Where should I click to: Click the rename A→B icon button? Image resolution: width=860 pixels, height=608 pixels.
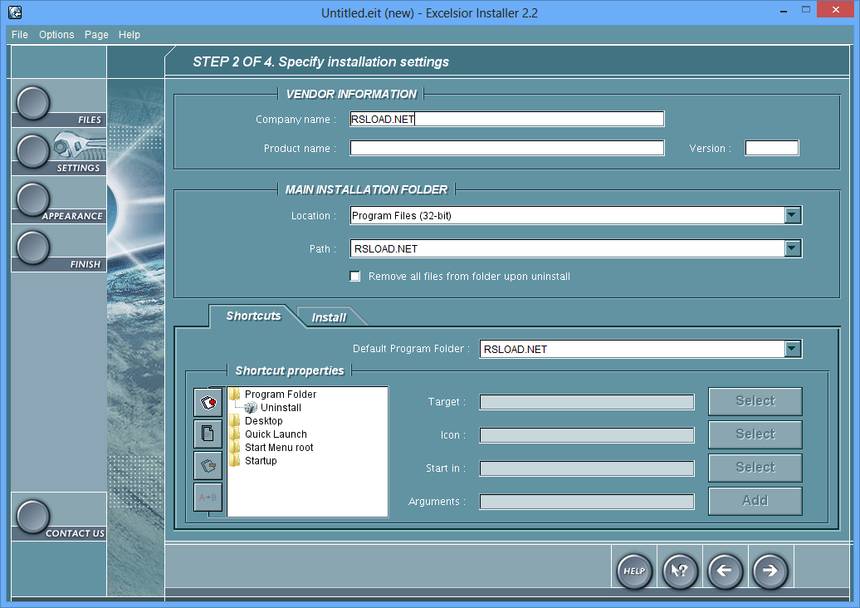coord(208,497)
